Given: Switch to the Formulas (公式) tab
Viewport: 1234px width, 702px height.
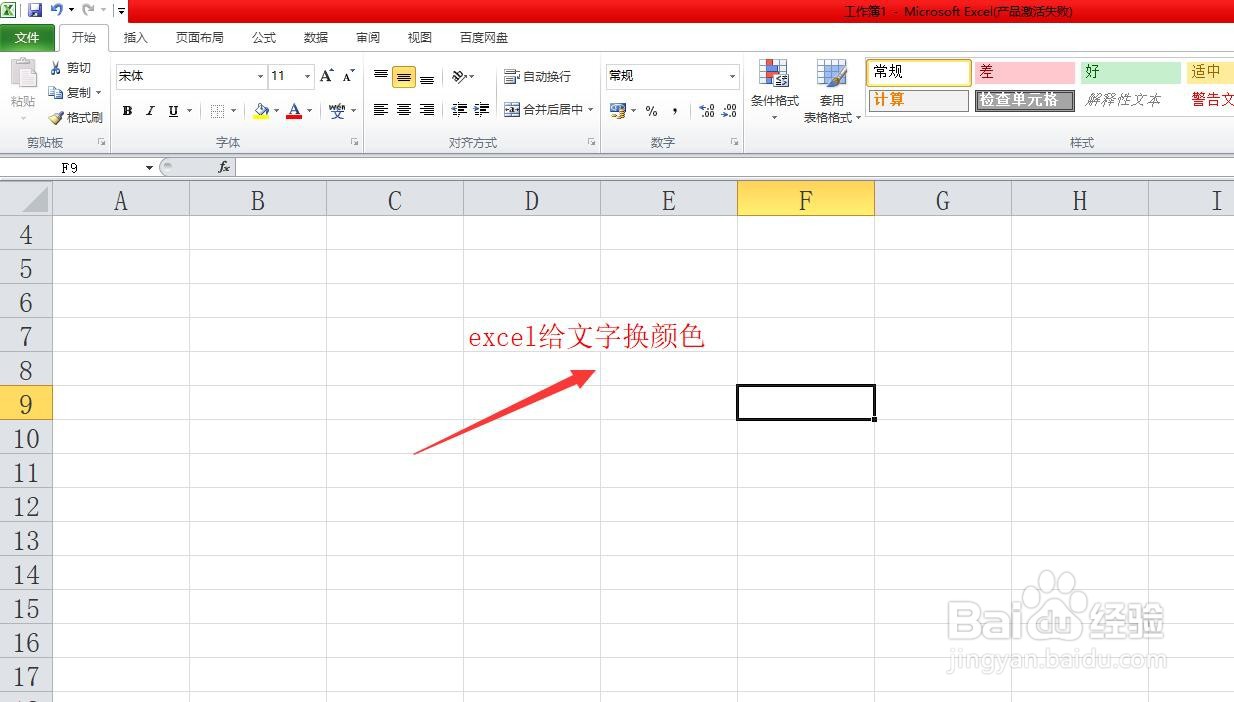Looking at the screenshot, I should coord(264,37).
